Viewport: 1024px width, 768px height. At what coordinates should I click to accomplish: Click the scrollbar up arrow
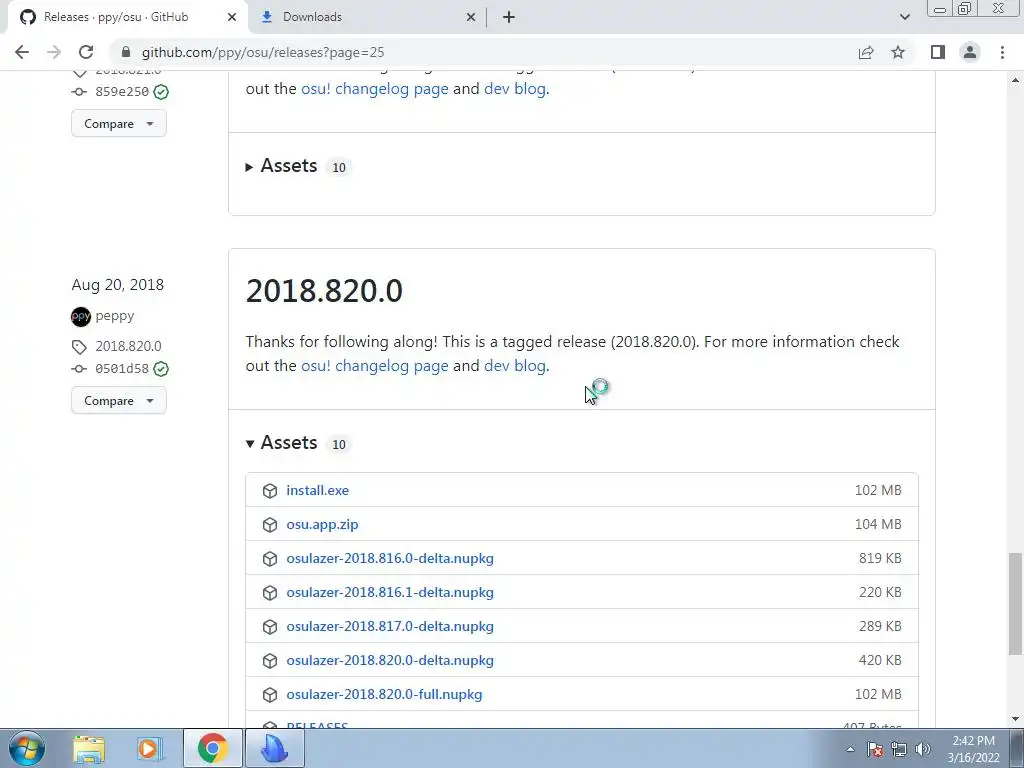pos(1015,80)
